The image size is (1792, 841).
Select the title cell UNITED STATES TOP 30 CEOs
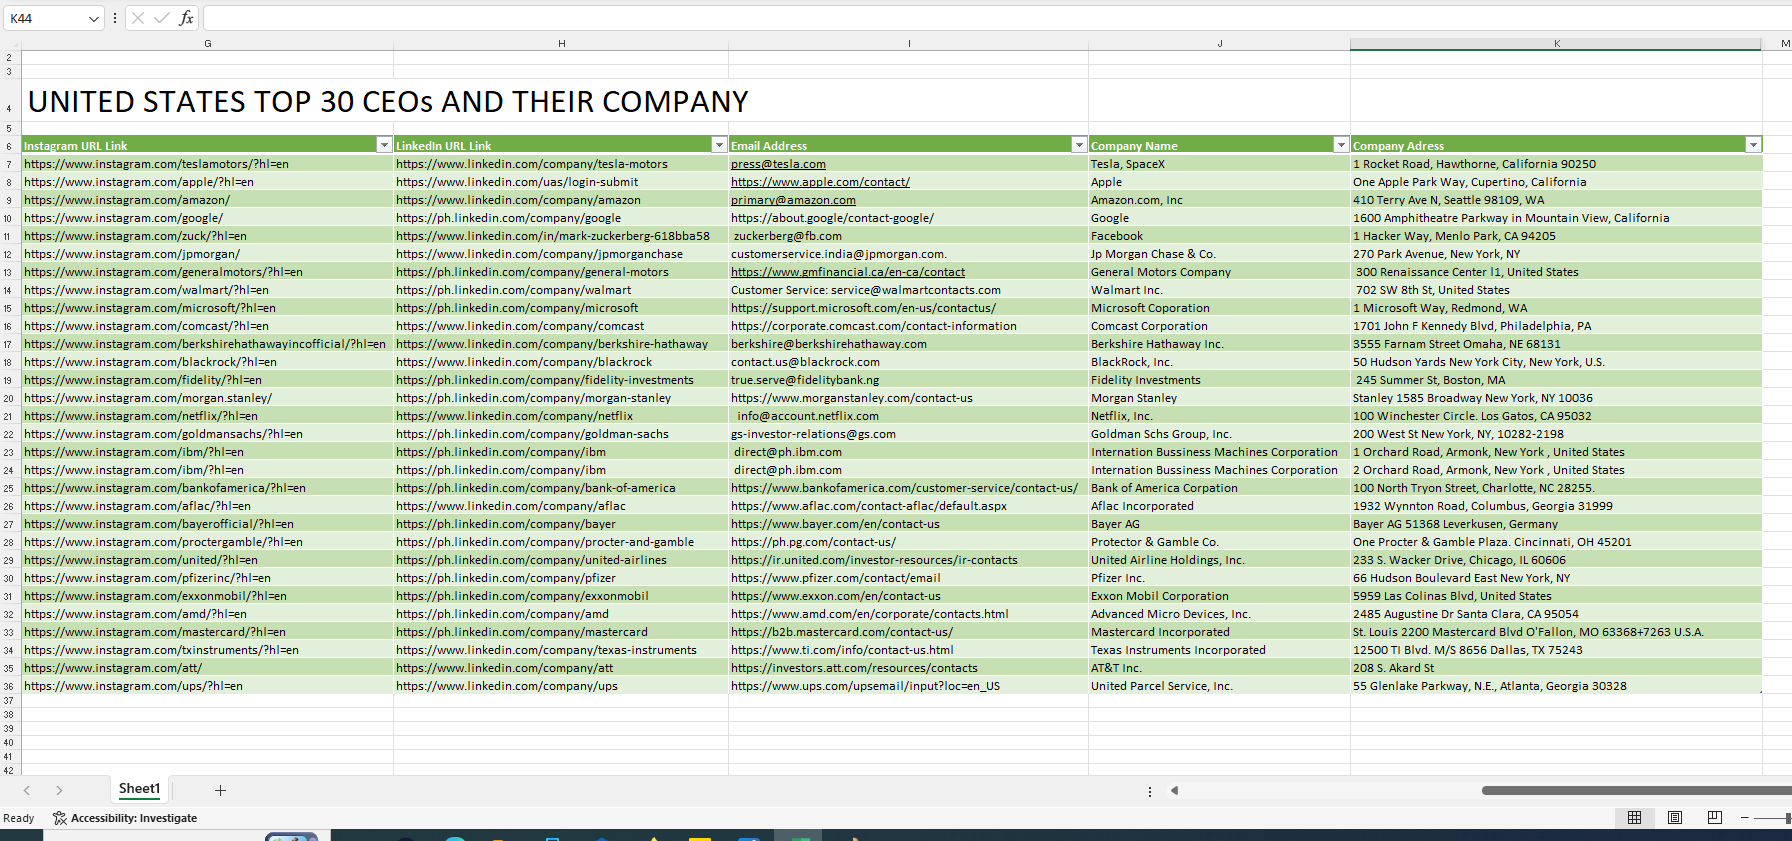pos(388,101)
